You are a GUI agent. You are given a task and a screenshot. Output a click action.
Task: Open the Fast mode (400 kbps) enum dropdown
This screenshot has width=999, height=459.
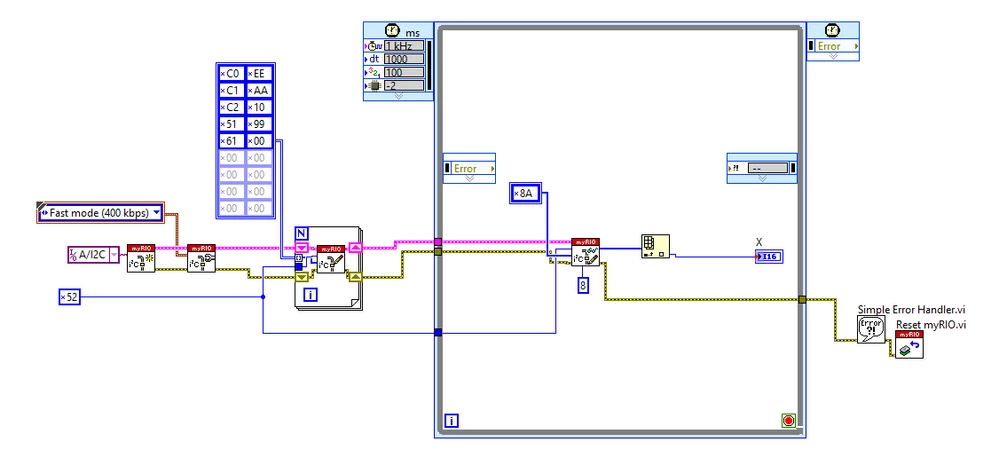[157, 213]
